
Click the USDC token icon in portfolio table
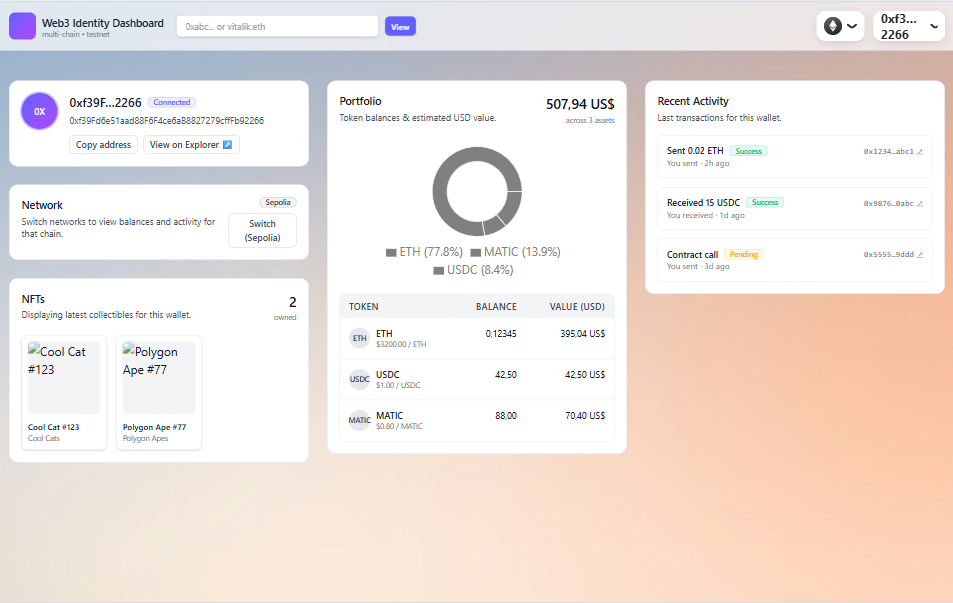[359, 379]
